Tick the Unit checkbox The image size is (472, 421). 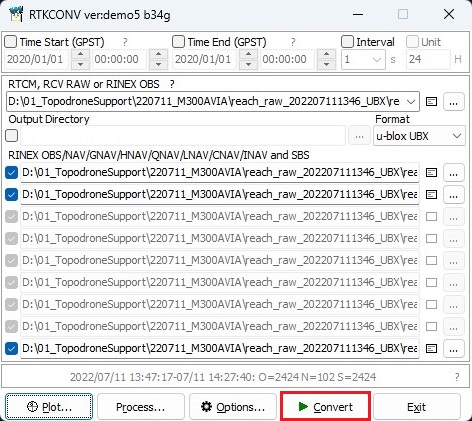coord(412,42)
